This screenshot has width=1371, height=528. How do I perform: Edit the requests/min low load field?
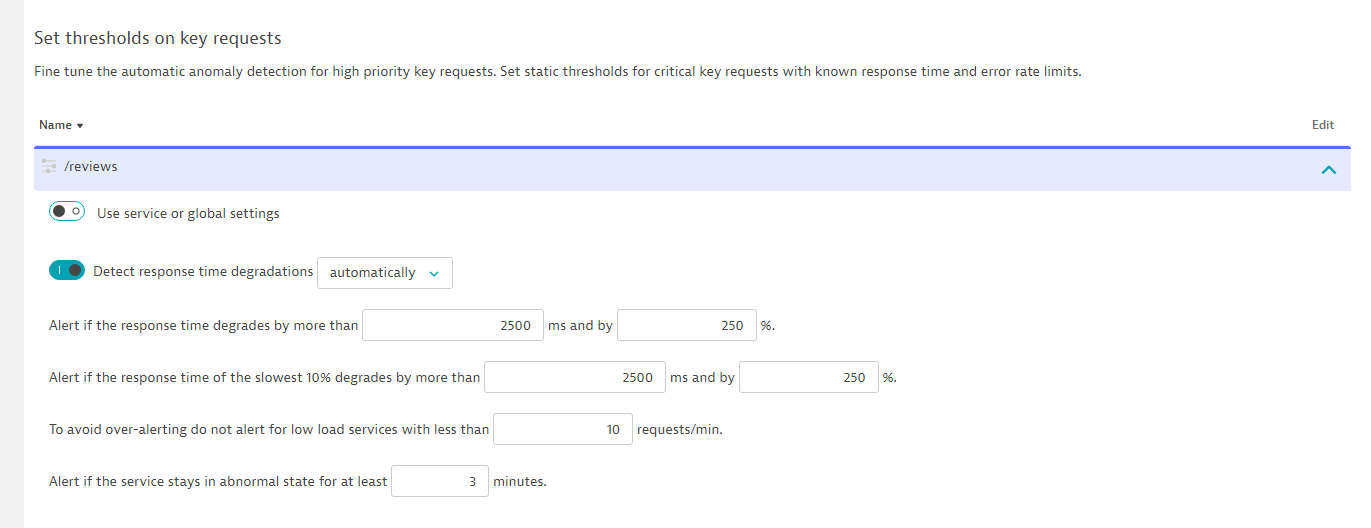[562, 429]
